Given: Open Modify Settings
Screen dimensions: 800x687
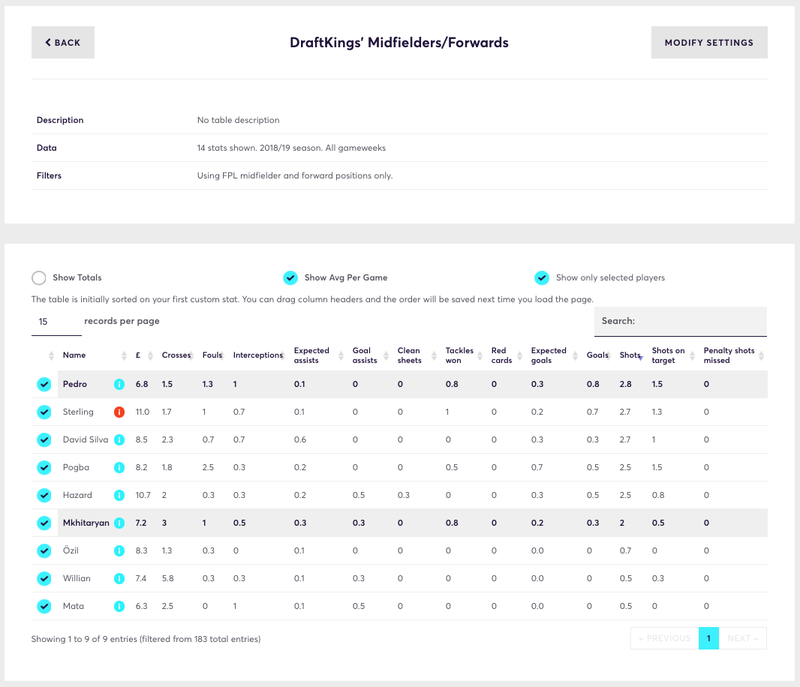Looking at the screenshot, I should 709,42.
